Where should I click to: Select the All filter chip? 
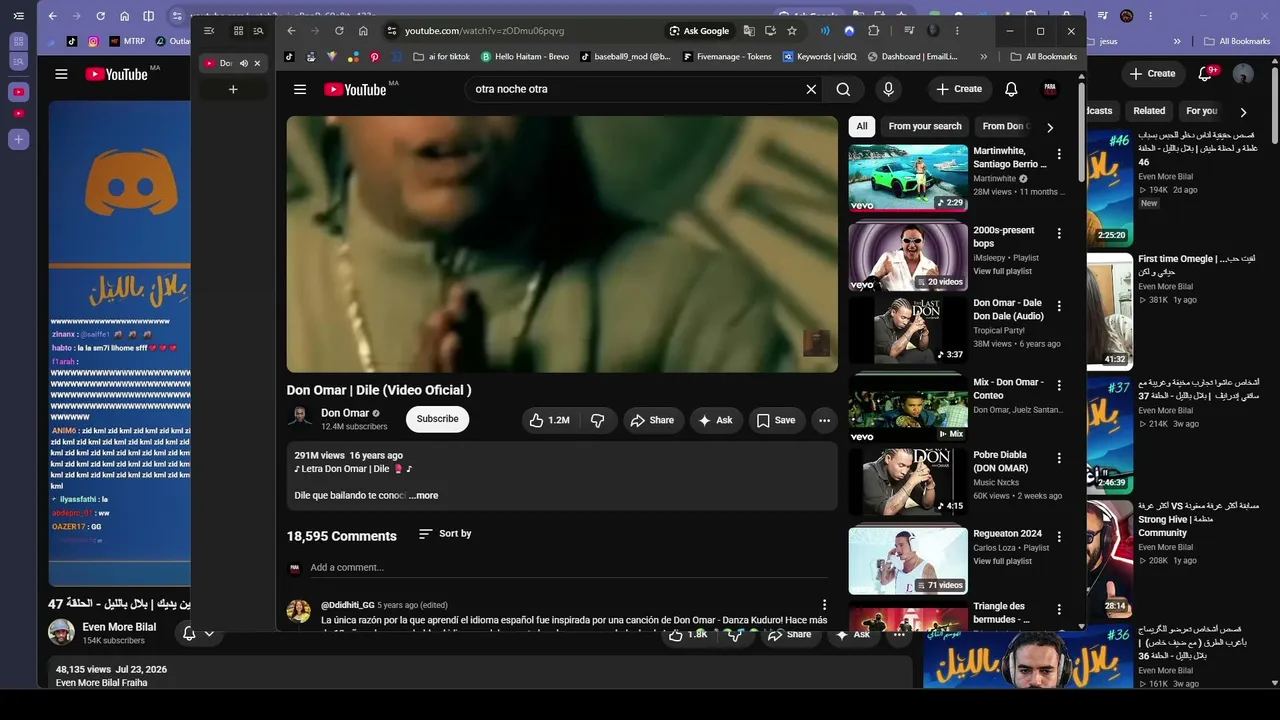pyautogui.click(x=862, y=126)
